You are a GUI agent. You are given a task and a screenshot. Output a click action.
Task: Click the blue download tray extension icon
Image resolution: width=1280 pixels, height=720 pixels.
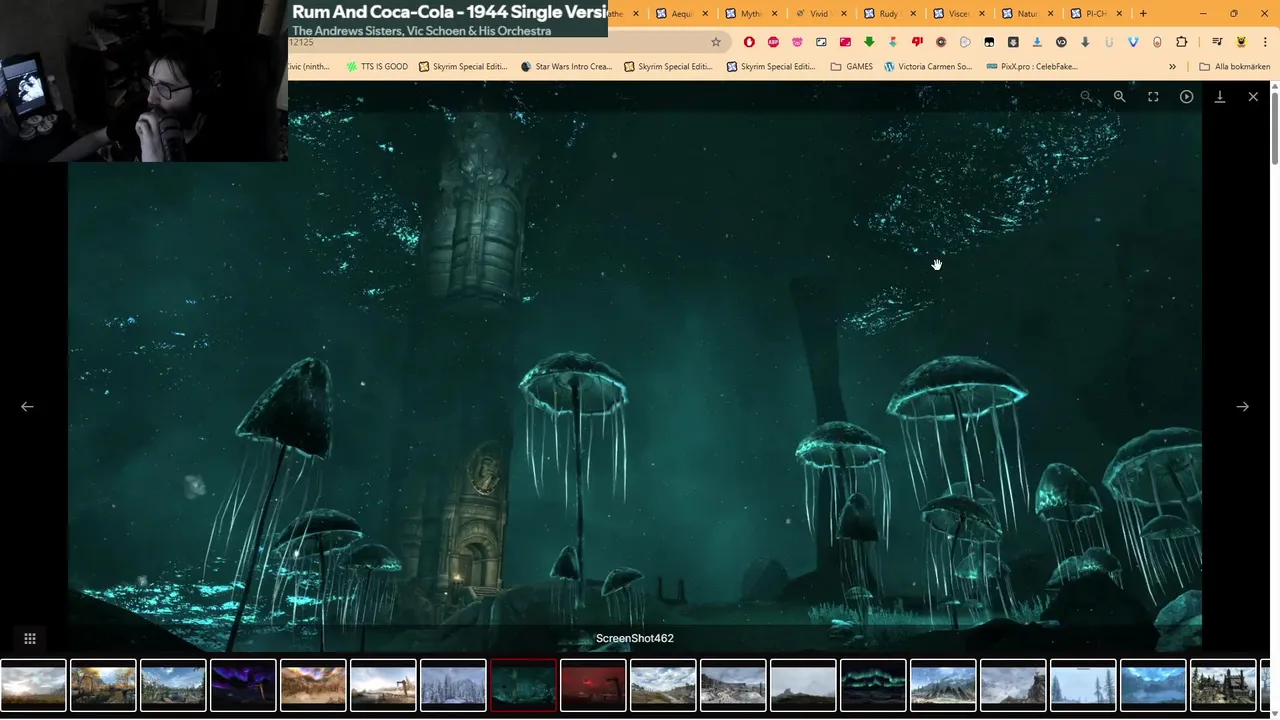pos(1037,42)
